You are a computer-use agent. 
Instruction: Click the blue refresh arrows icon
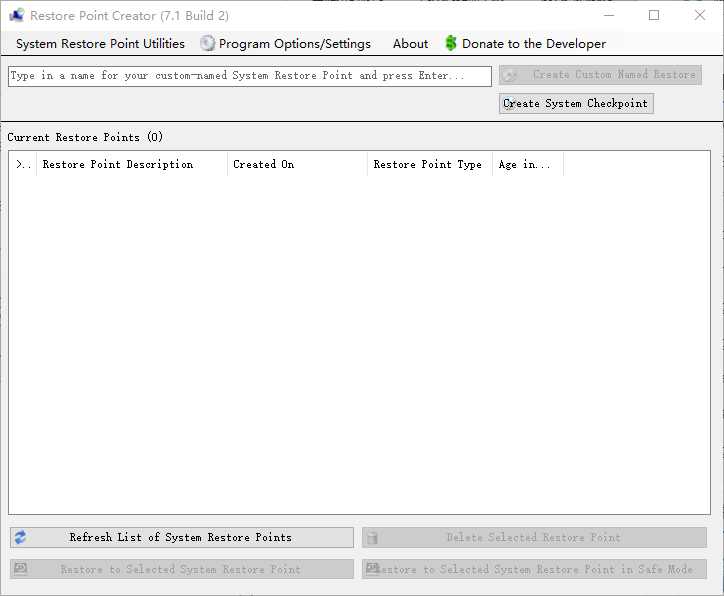click(x=20, y=537)
